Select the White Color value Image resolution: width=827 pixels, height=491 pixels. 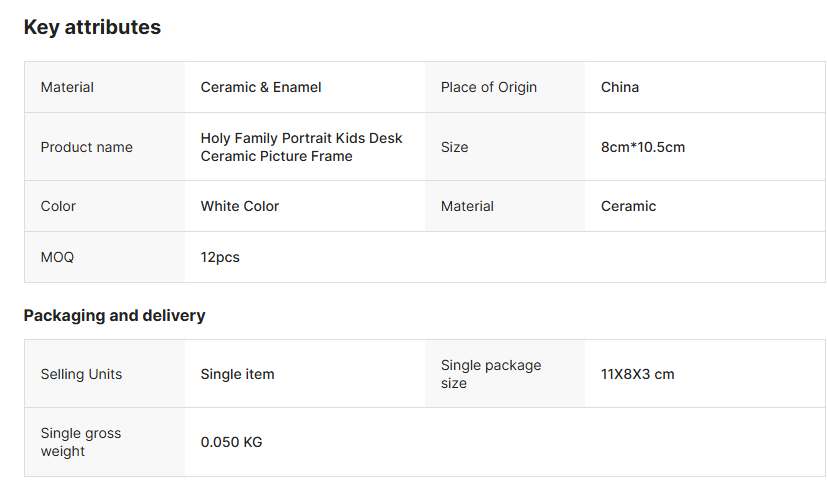240,206
